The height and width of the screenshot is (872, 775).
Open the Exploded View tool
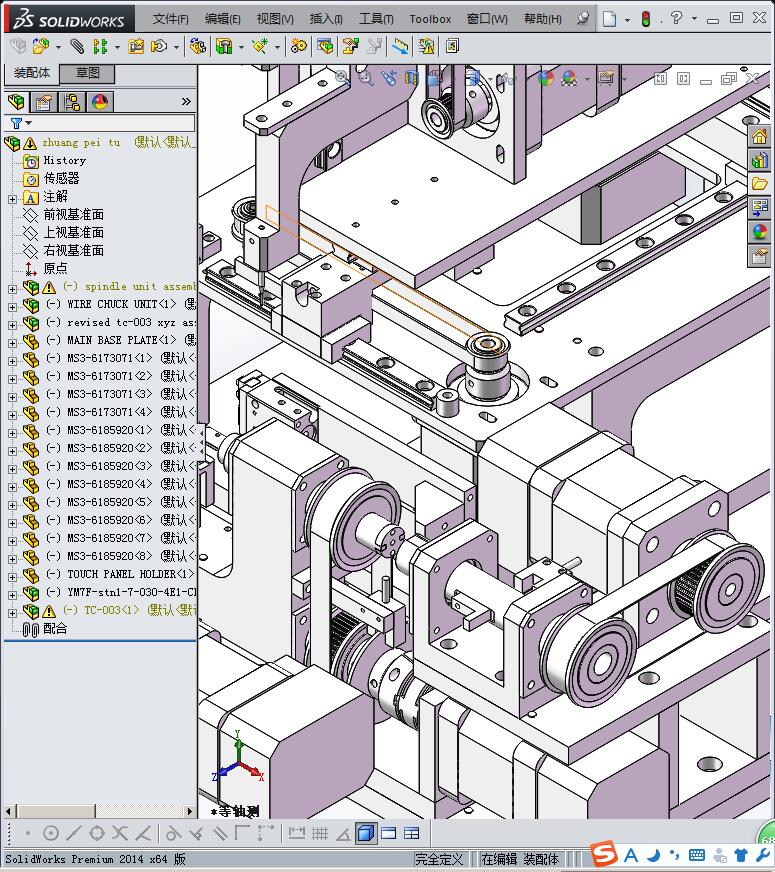tap(351, 46)
